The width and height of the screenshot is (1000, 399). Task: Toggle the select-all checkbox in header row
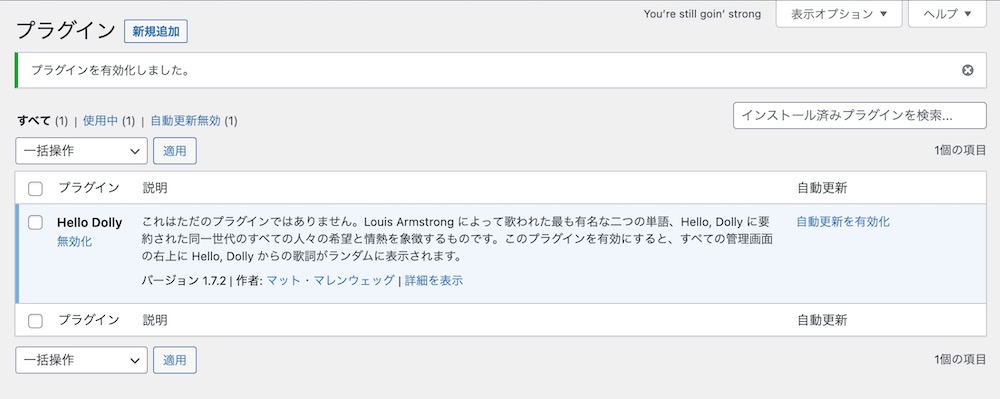pyautogui.click(x=36, y=188)
